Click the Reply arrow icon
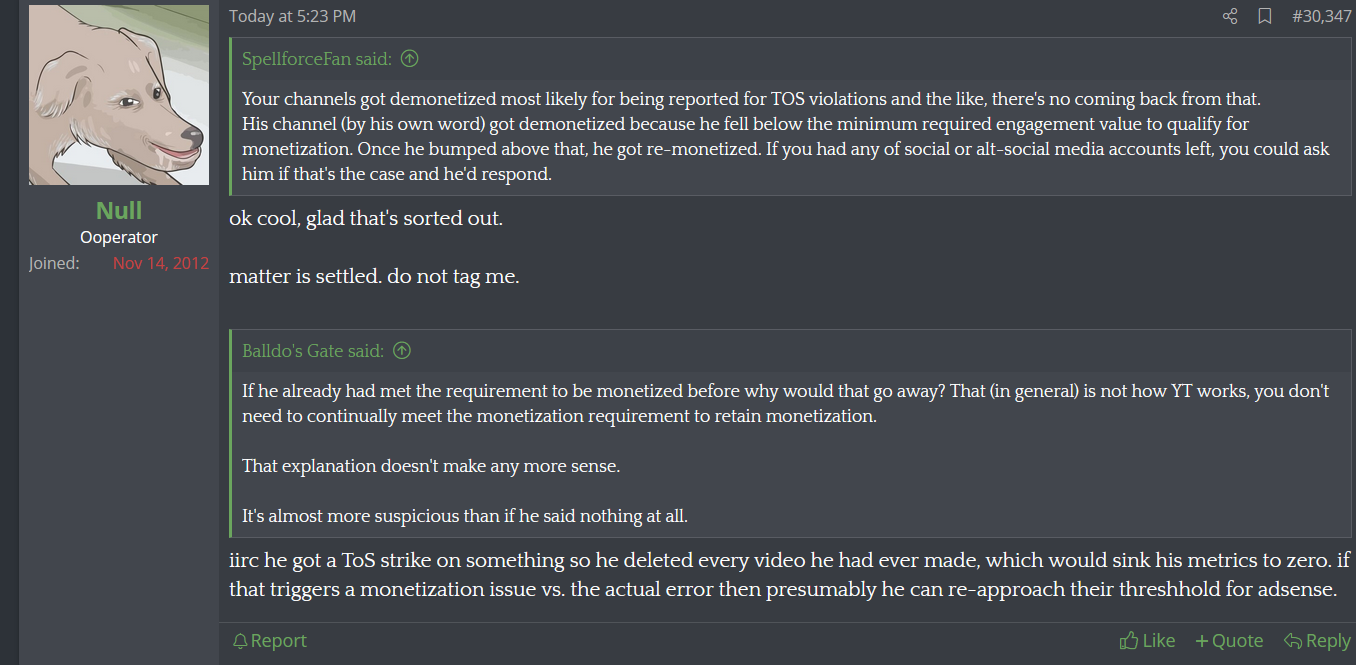The width and height of the screenshot is (1356, 665). [x=1292, y=641]
